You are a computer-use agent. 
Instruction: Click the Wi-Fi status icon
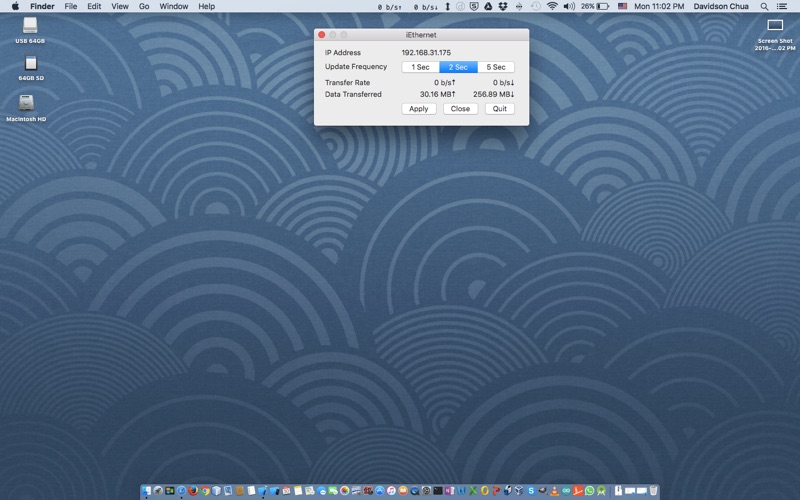551,6
